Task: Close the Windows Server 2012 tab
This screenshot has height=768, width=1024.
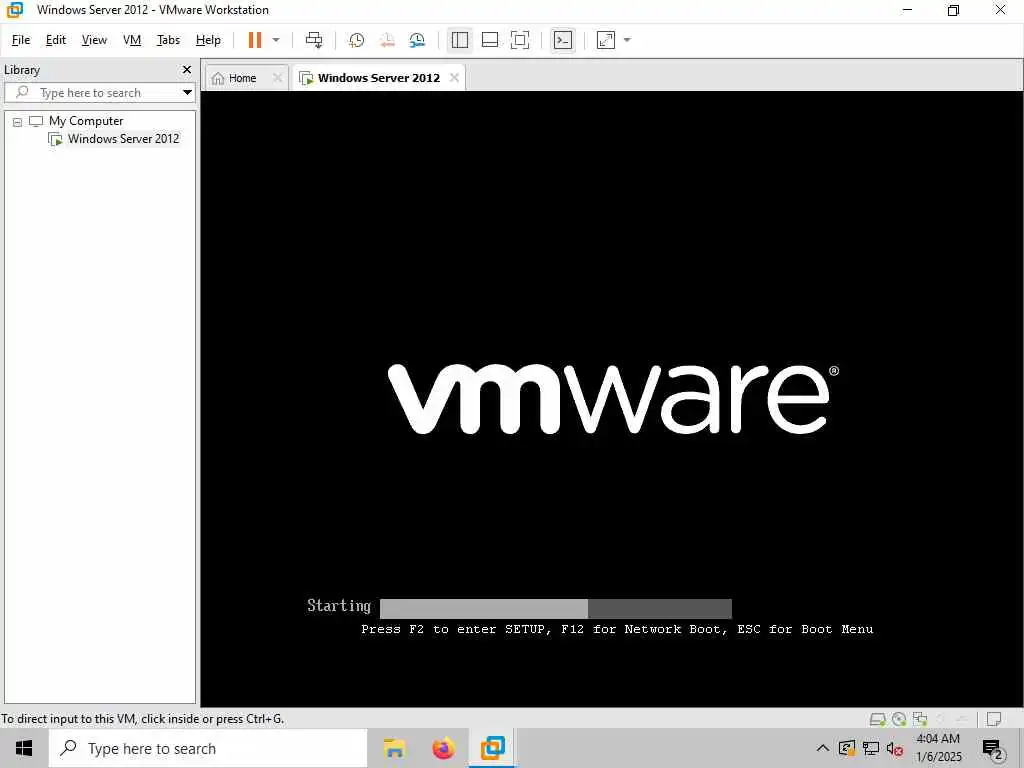Action: pyautogui.click(x=455, y=78)
